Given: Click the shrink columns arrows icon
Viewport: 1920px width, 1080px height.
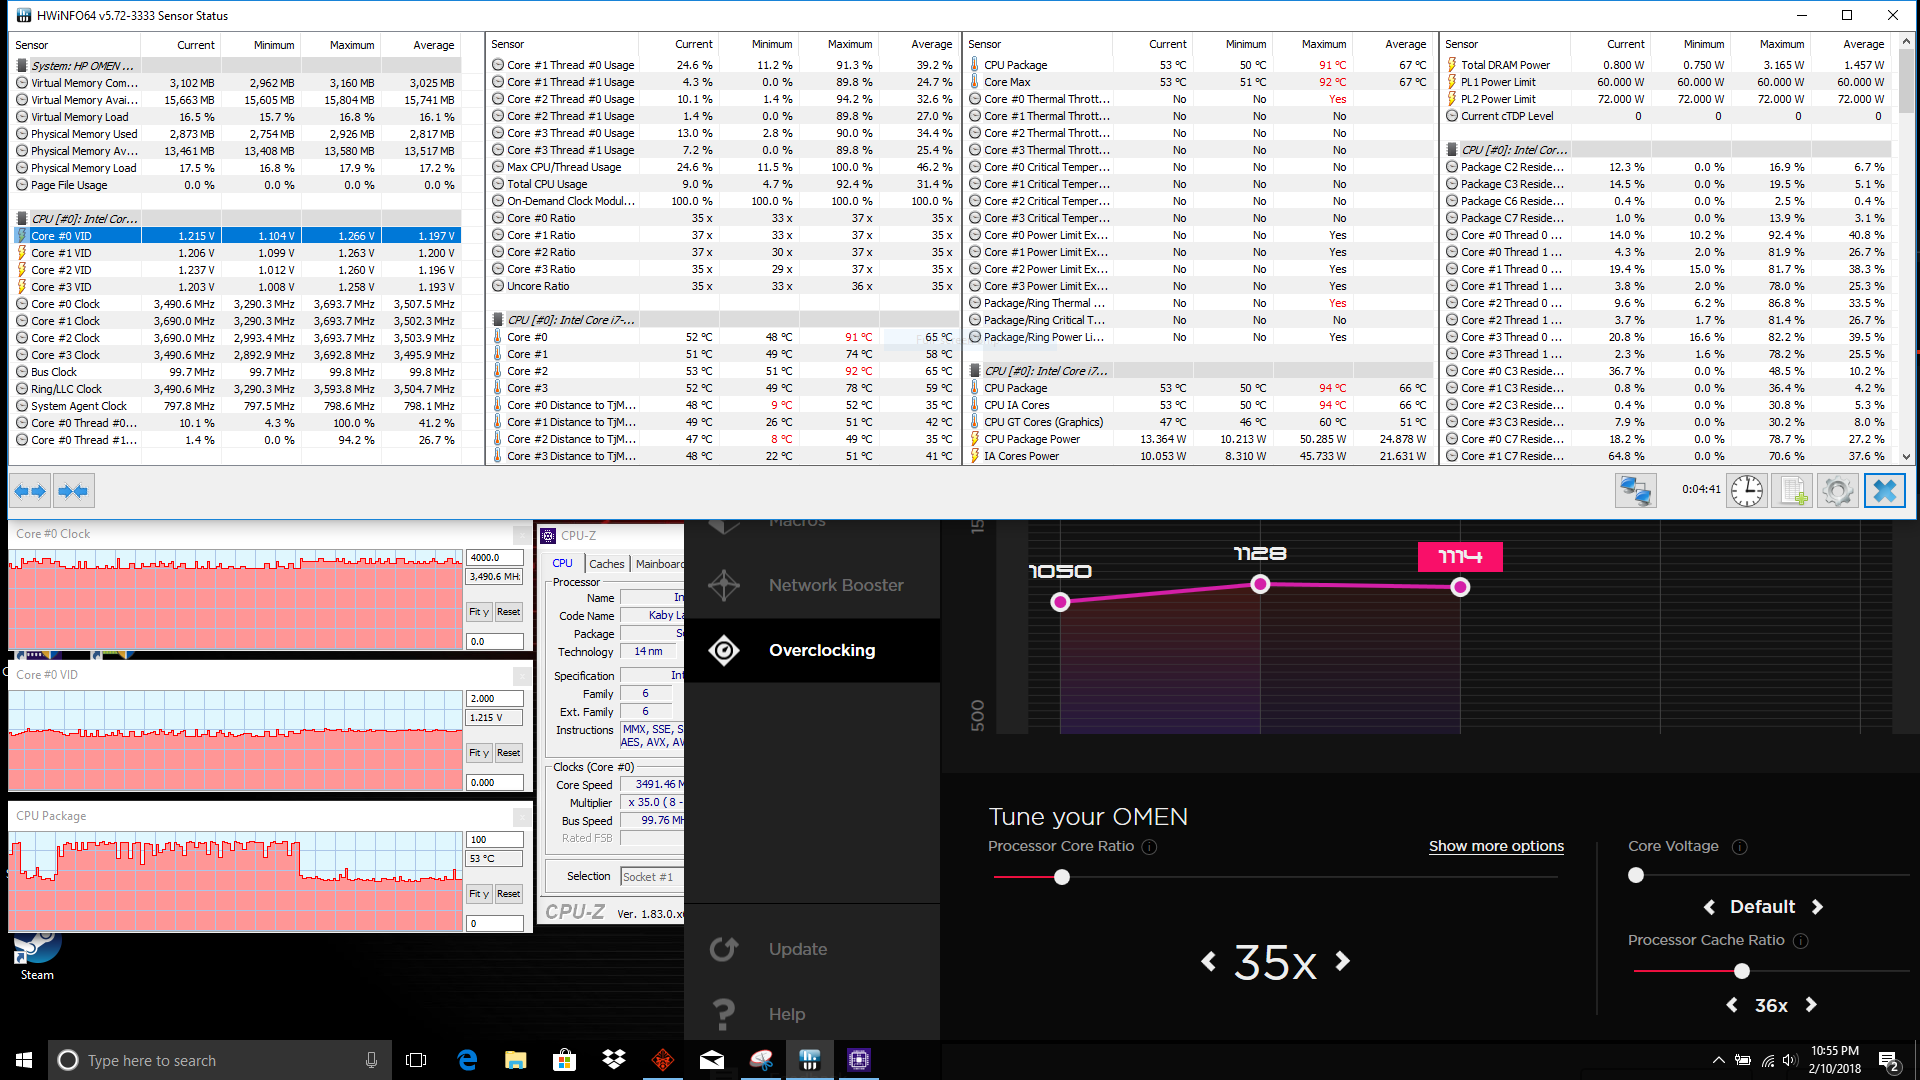Looking at the screenshot, I should [74, 491].
